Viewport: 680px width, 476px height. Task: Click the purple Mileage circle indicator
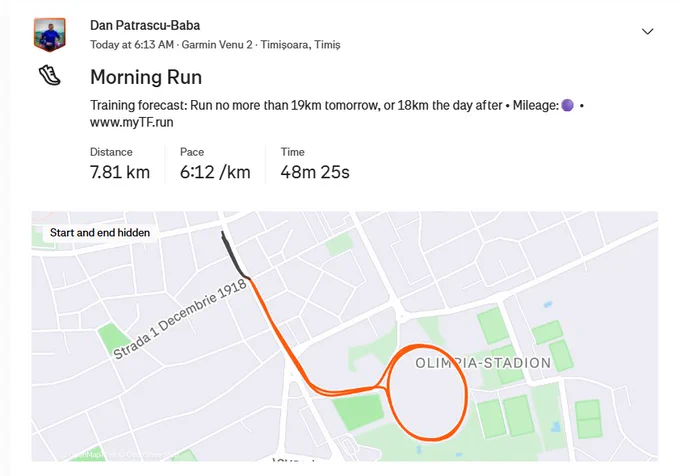567,105
